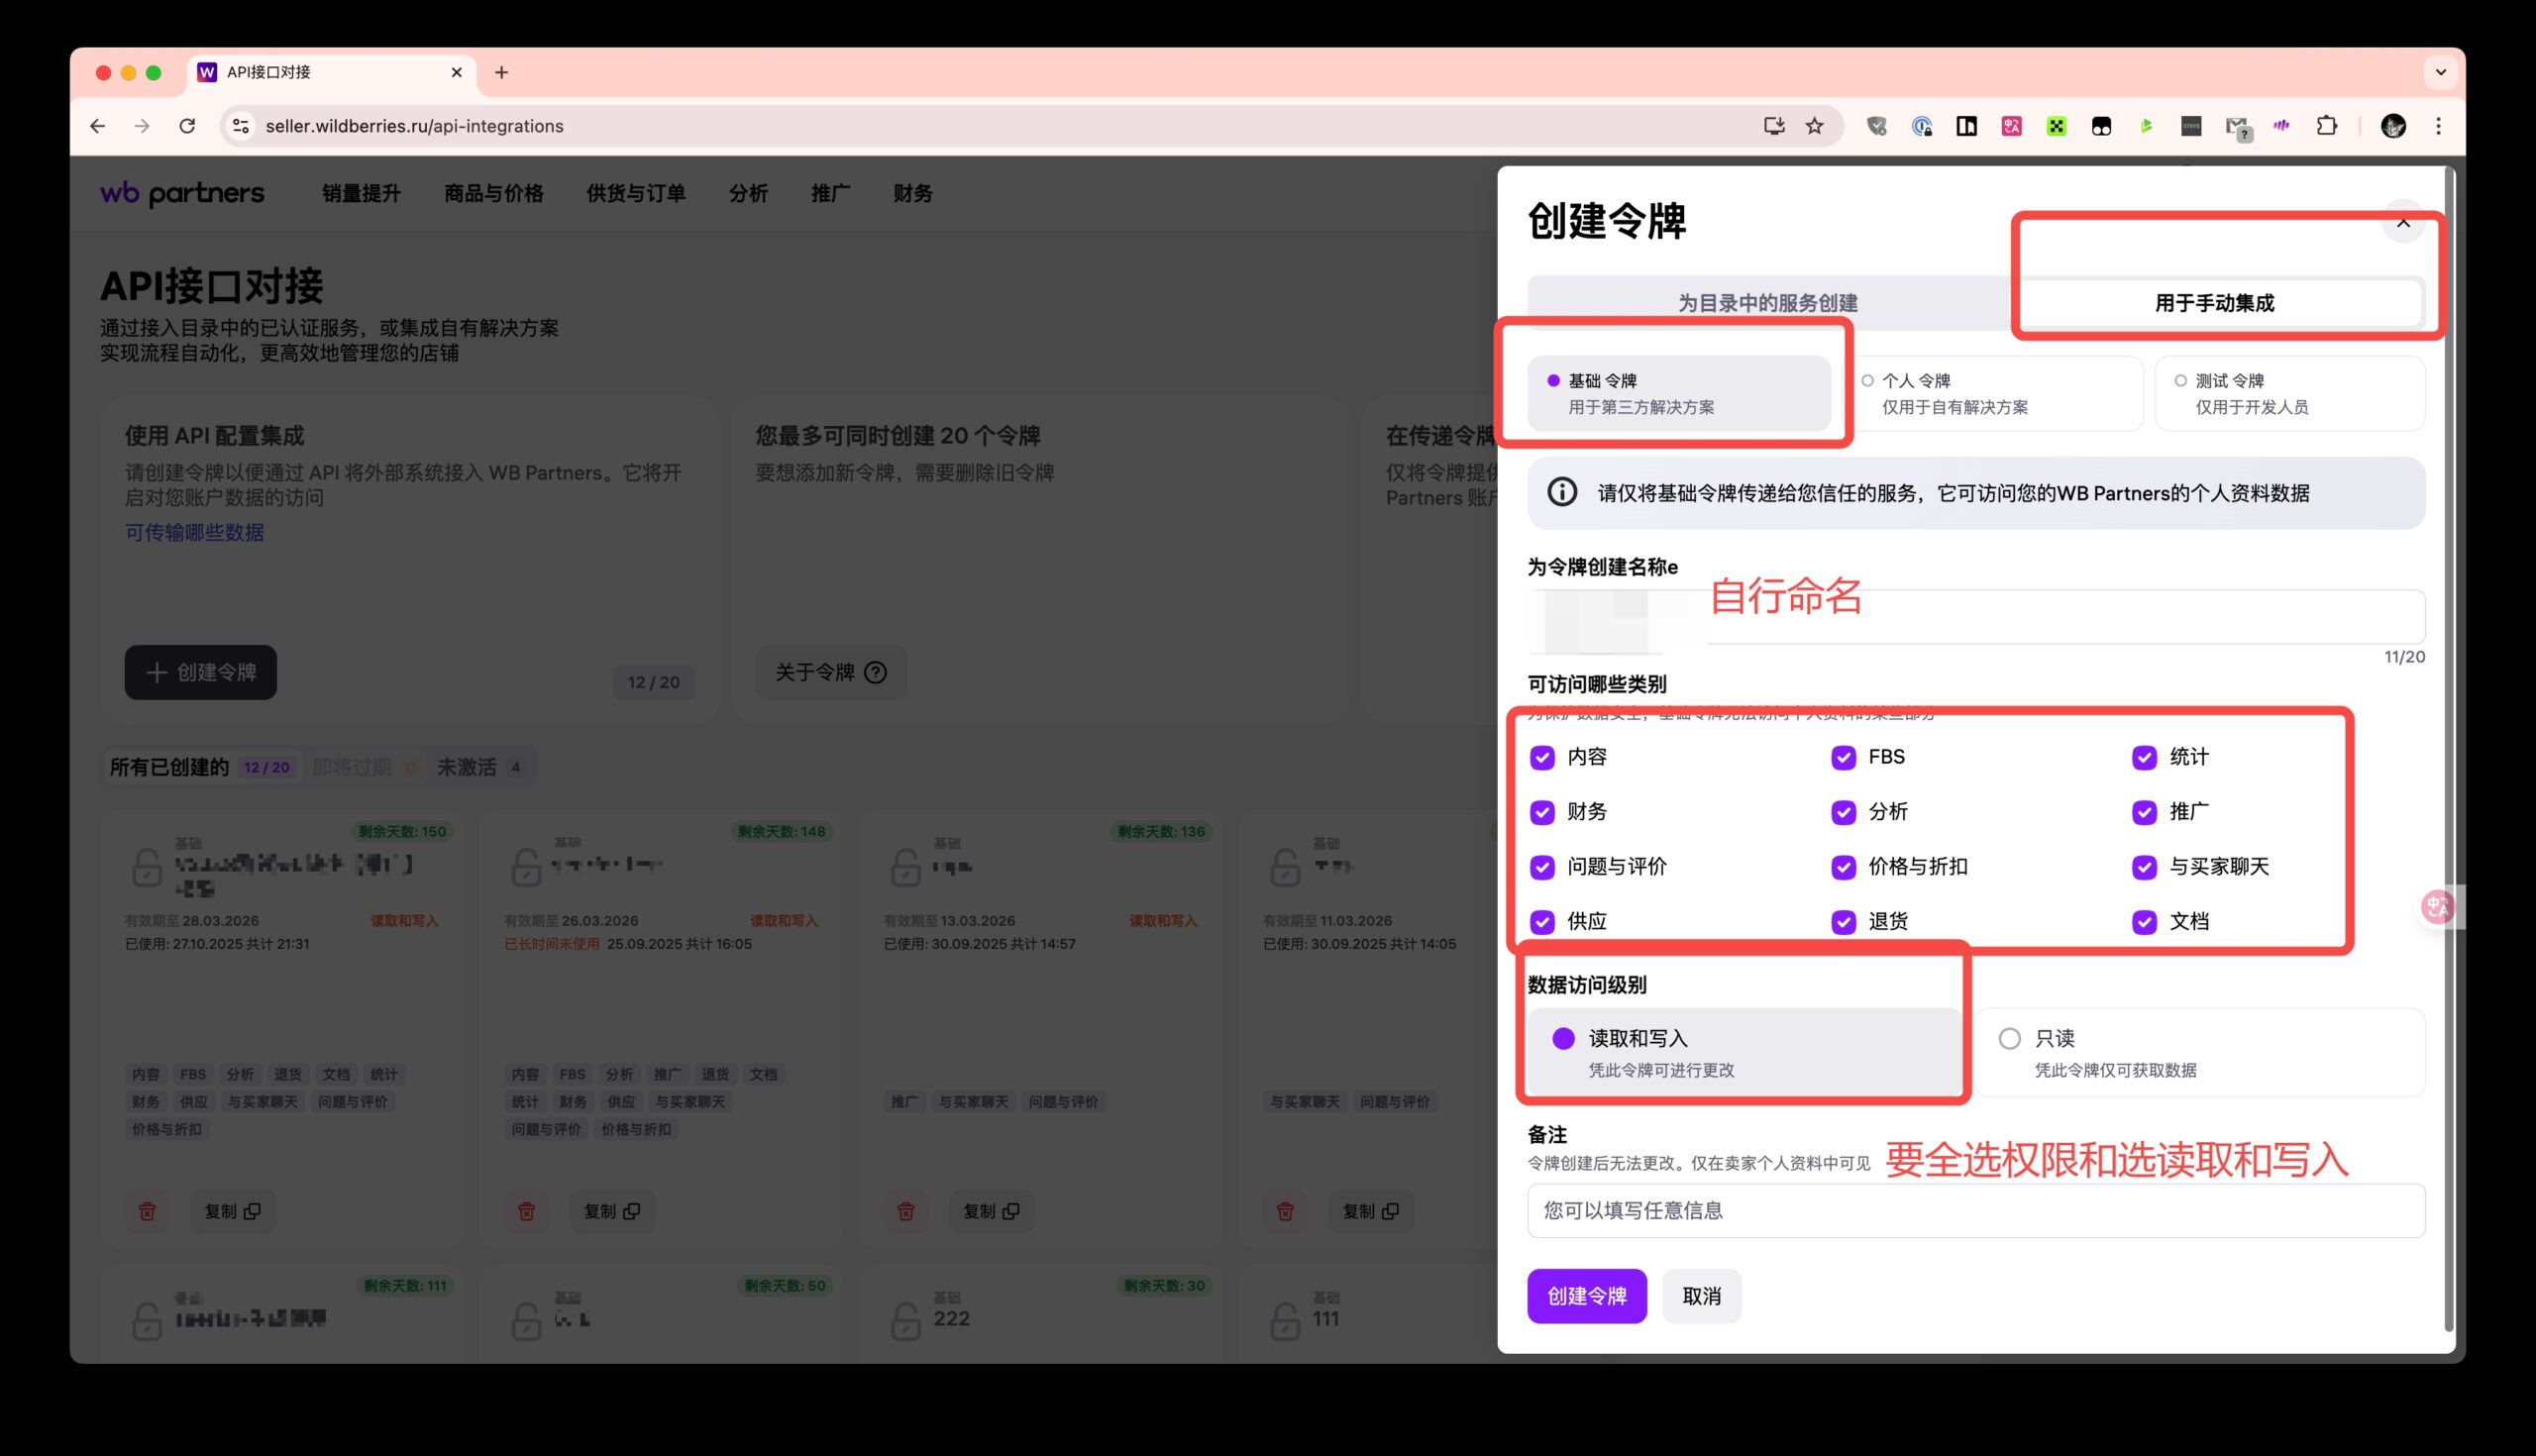Toggle the 与买家聊天 checkbox

2144,867
